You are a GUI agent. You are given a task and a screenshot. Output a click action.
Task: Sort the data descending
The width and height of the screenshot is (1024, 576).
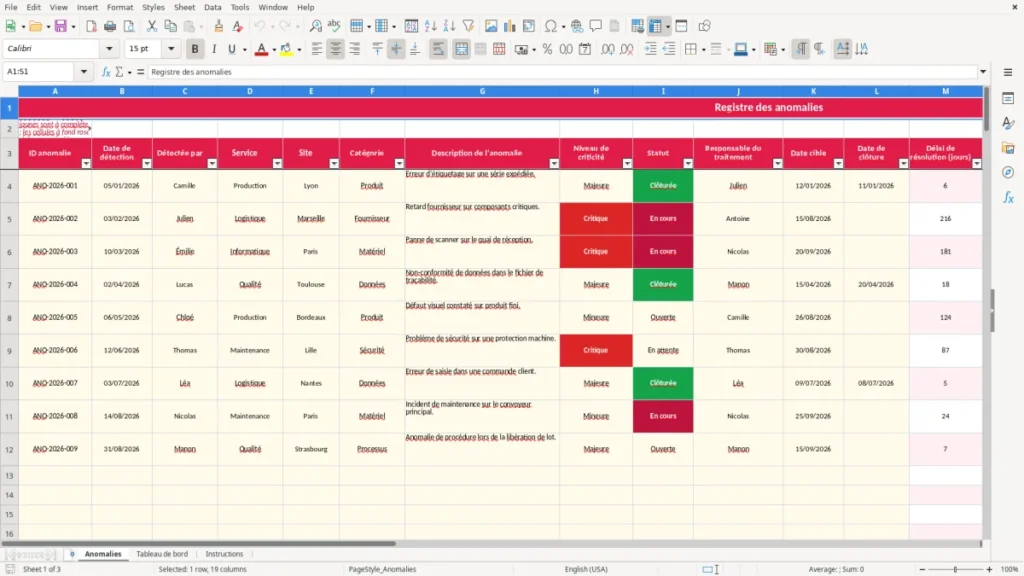(x=449, y=26)
